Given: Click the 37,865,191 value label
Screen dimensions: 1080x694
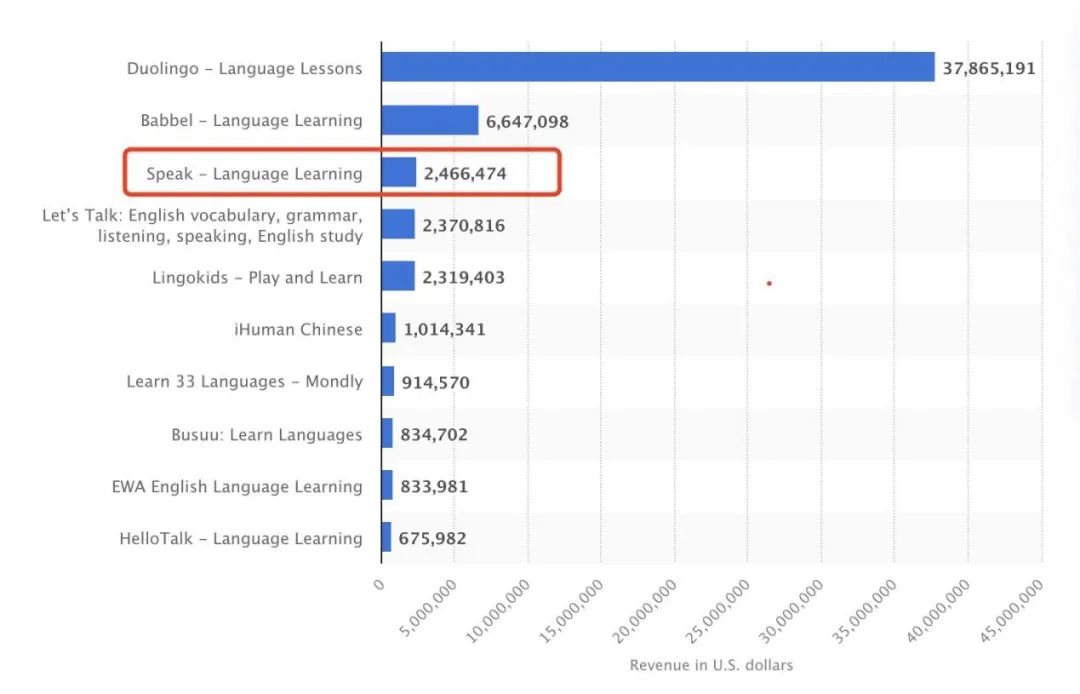Looking at the screenshot, I should [x=988, y=68].
